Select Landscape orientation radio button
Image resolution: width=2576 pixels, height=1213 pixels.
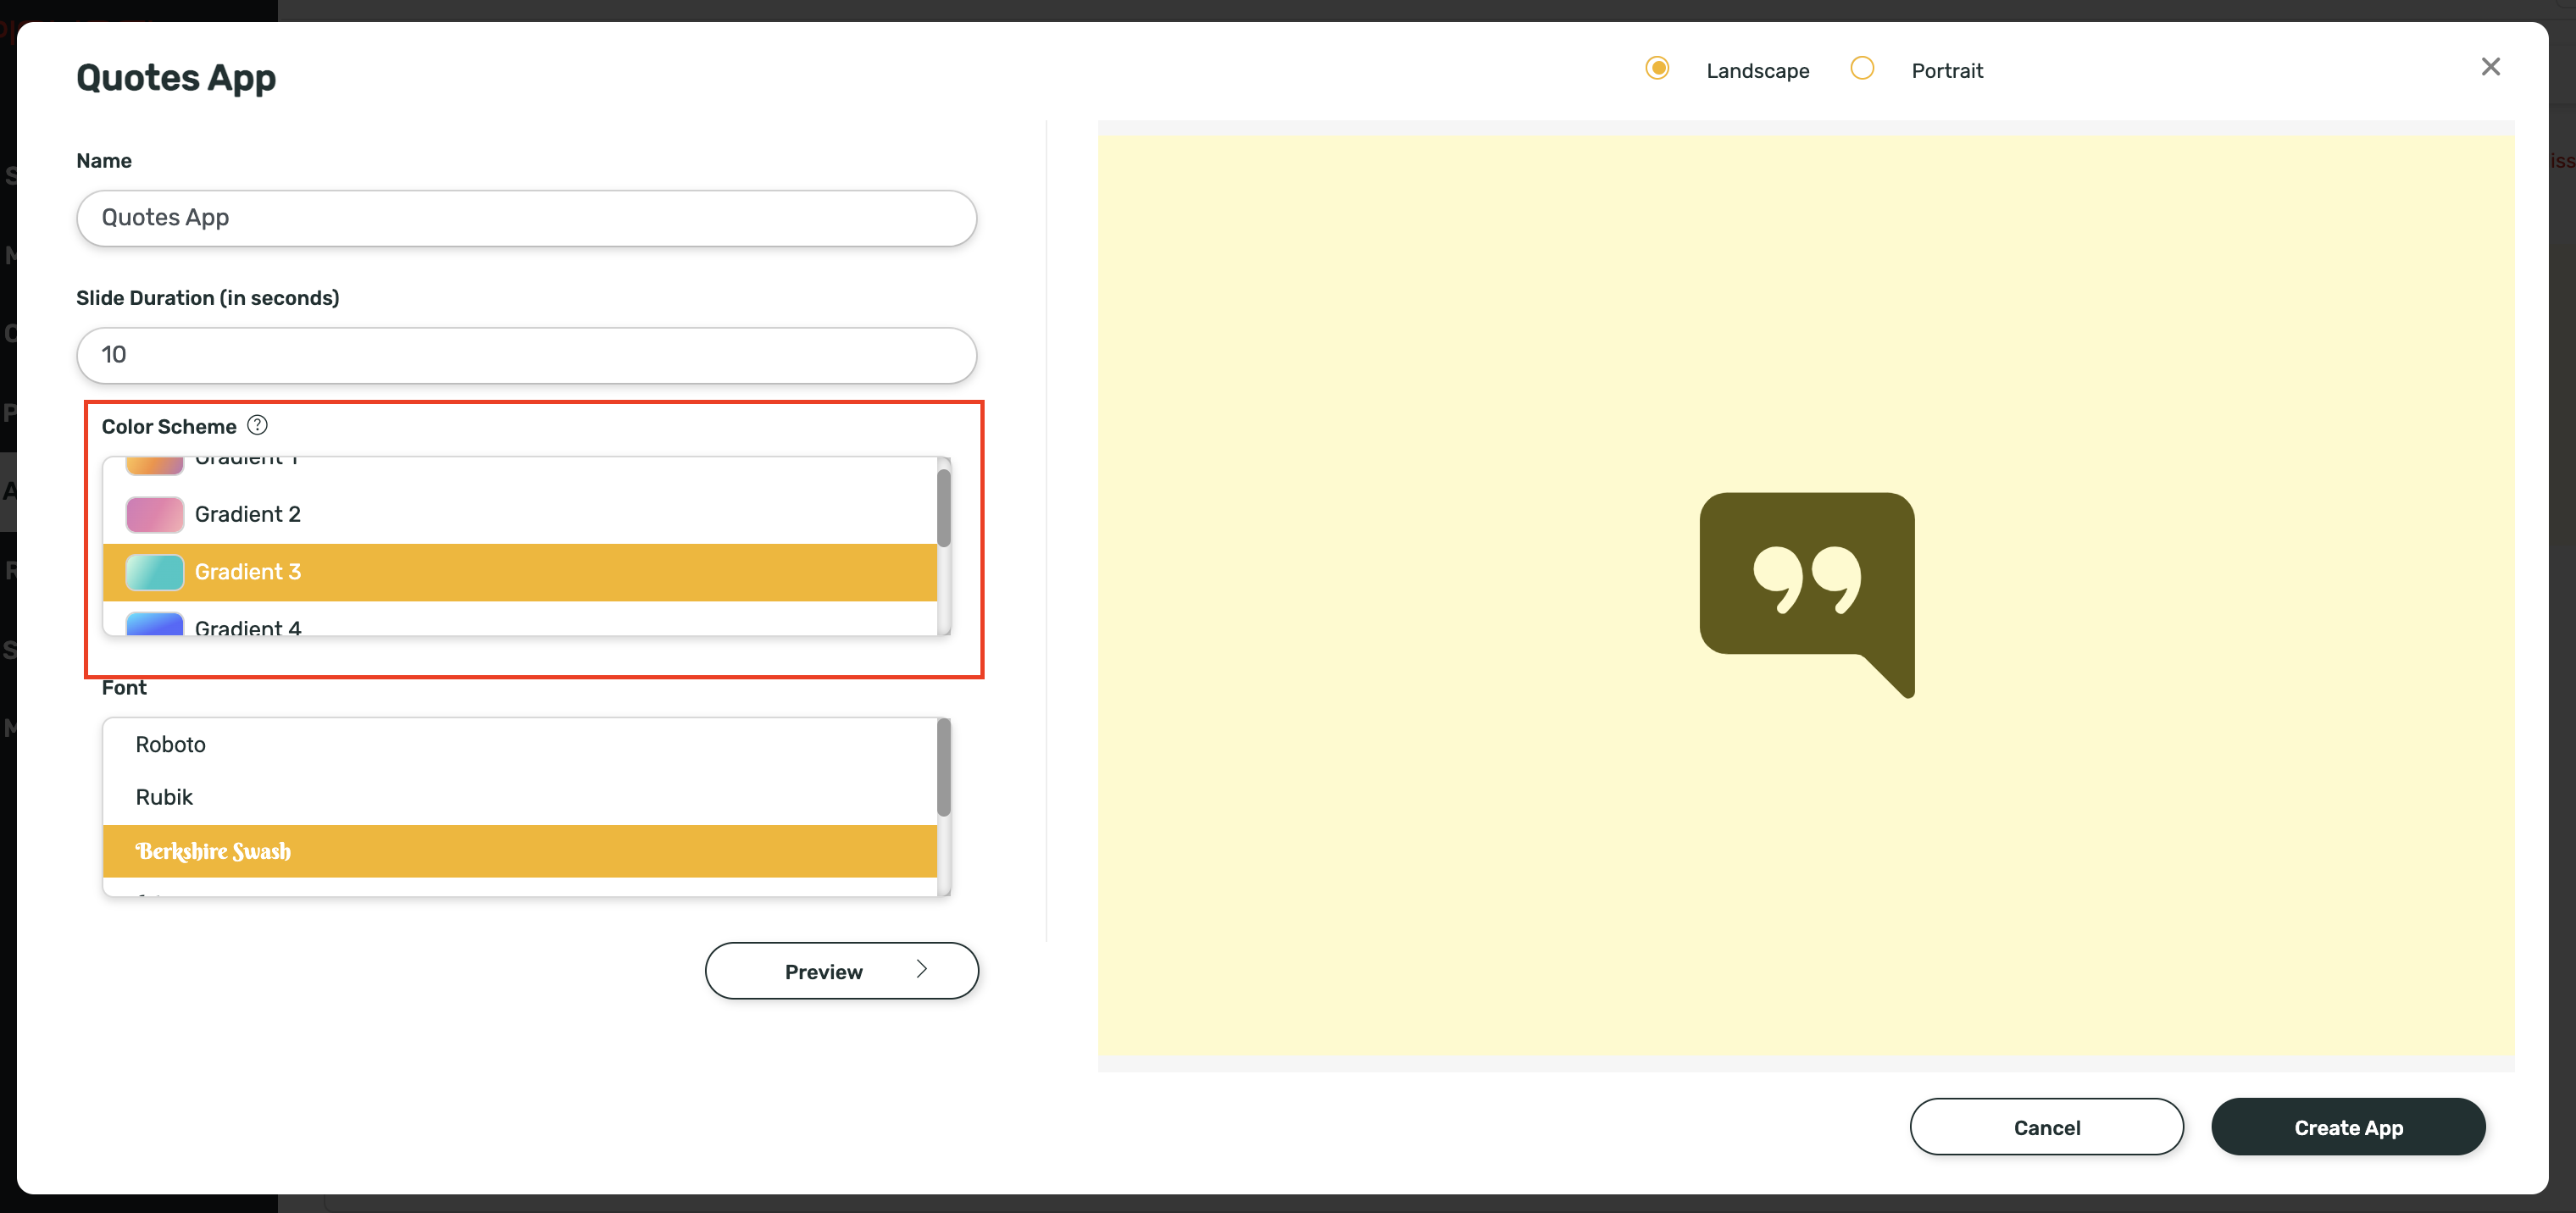[x=1657, y=68]
